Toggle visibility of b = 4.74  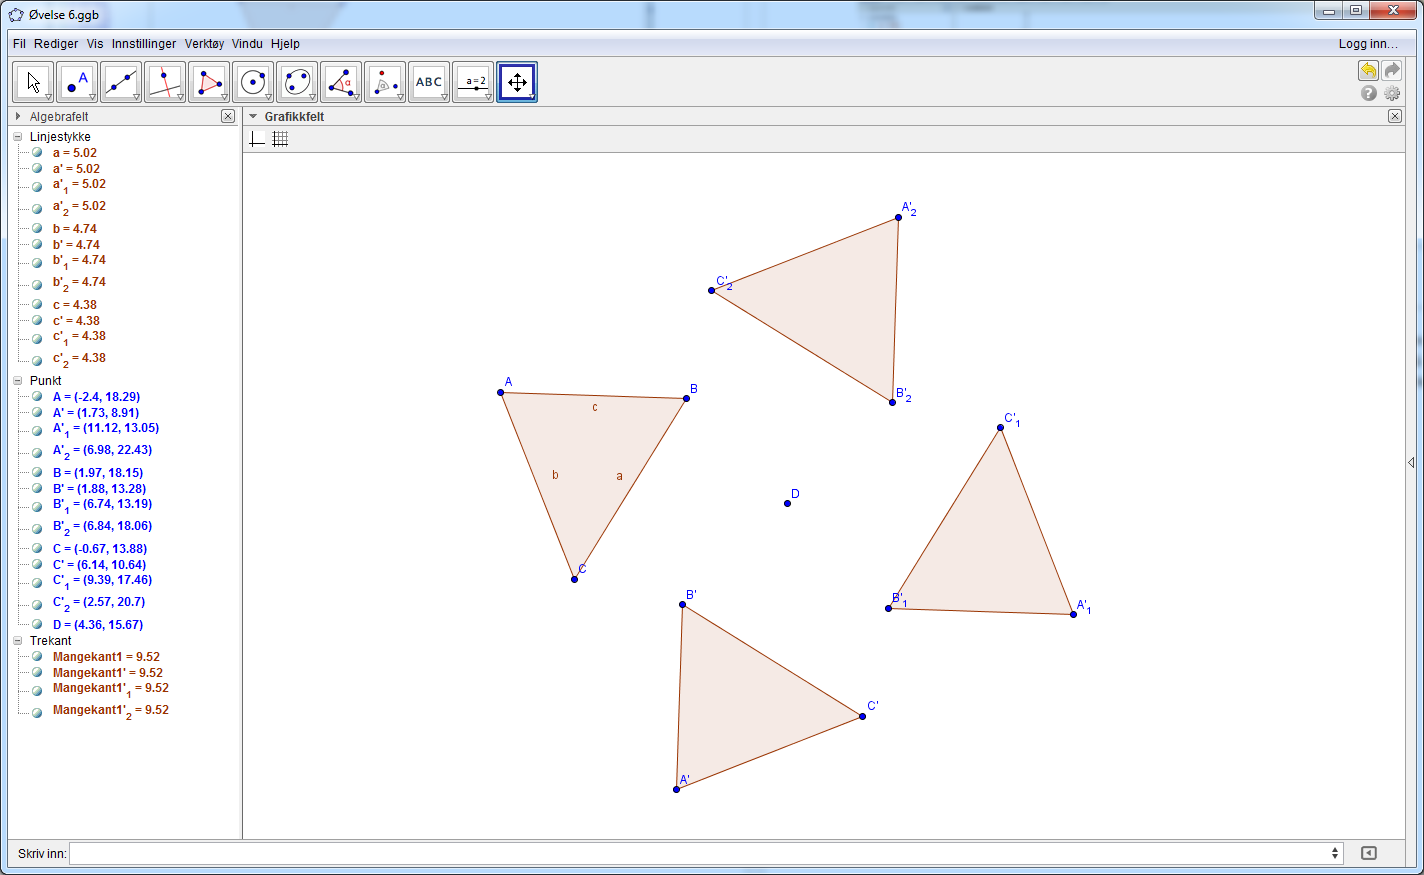[x=37, y=229]
